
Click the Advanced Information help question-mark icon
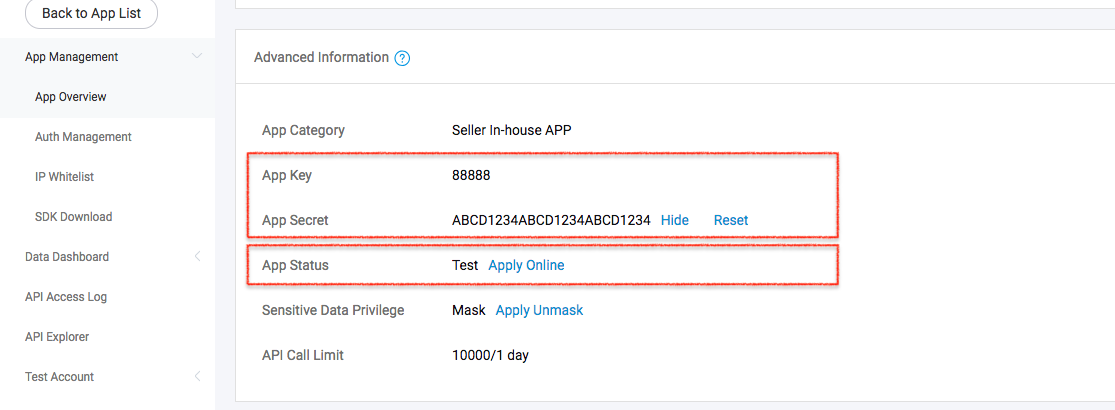402,58
